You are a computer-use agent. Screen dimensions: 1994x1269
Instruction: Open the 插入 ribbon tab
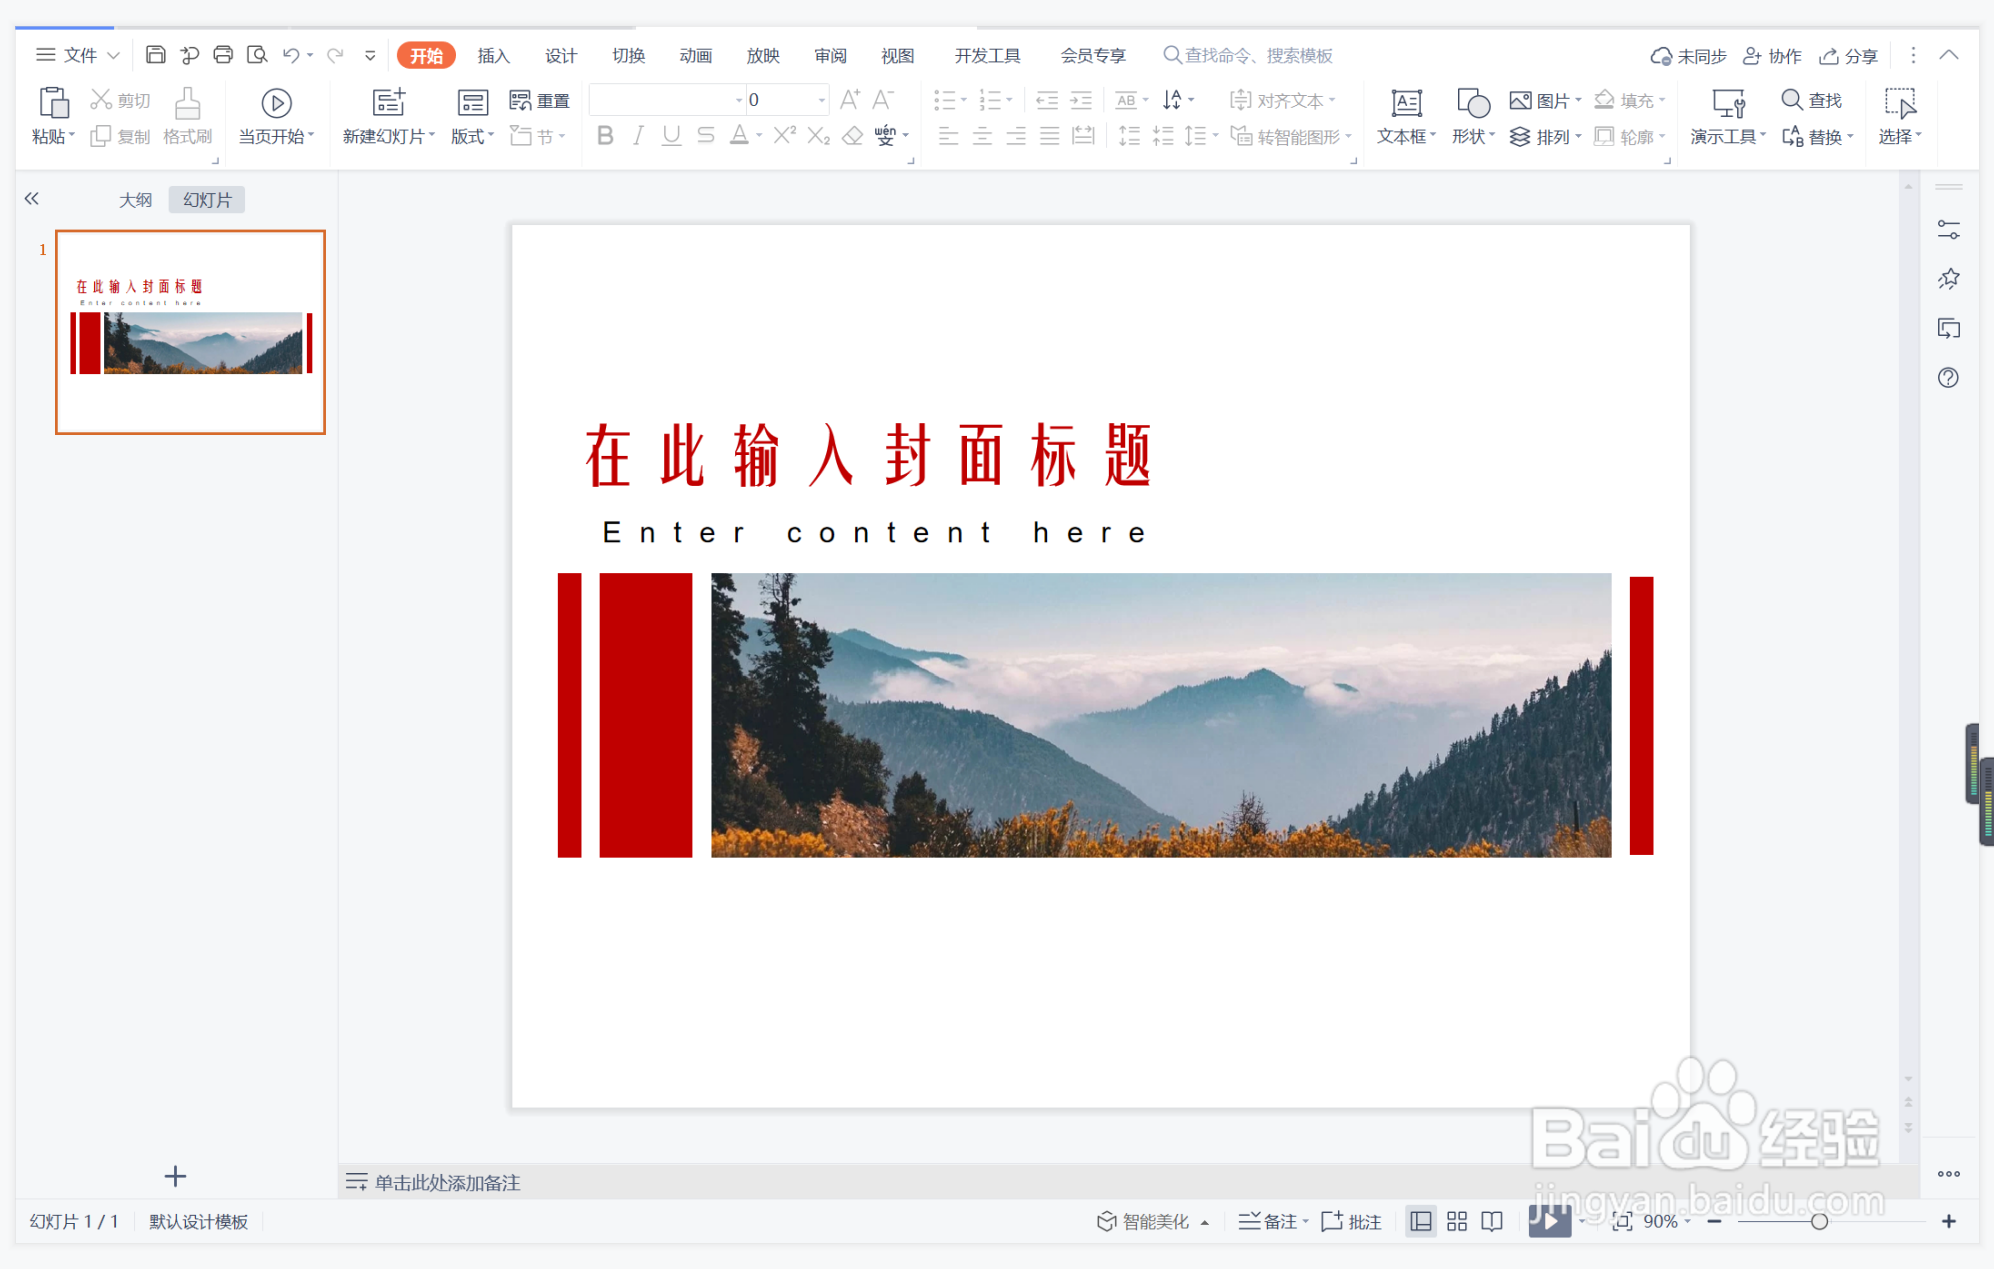click(493, 56)
